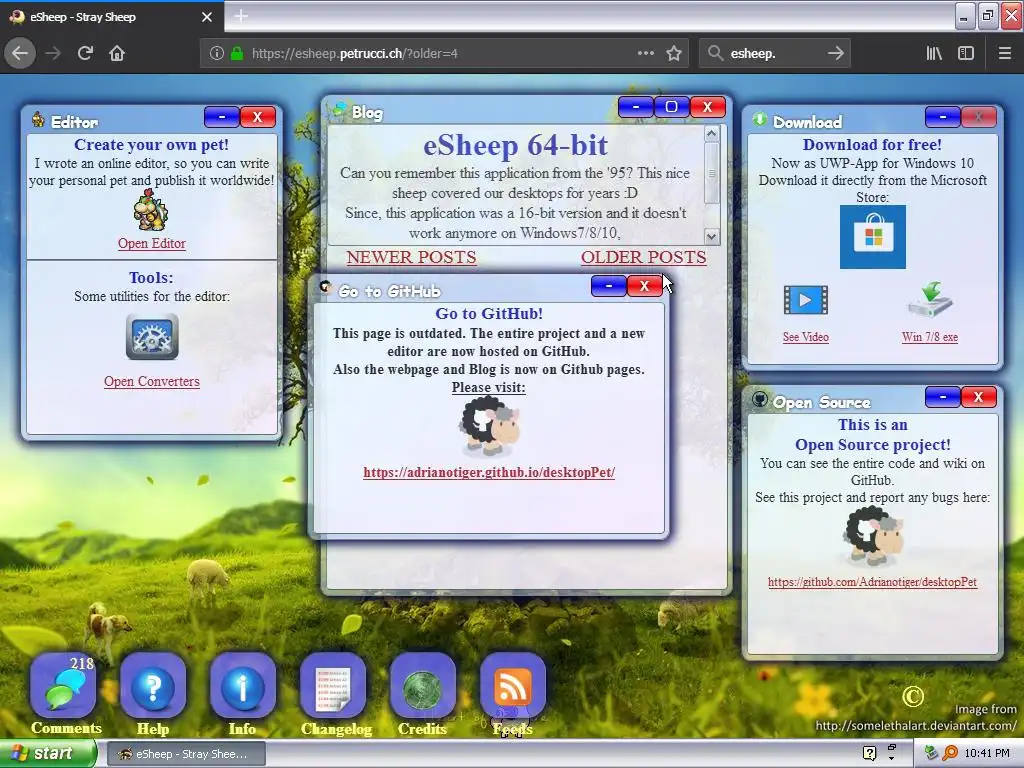The width and height of the screenshot is (1024, 768).
Task: Click the Blog window scrollbar thumb
Action: coord(712,173)
